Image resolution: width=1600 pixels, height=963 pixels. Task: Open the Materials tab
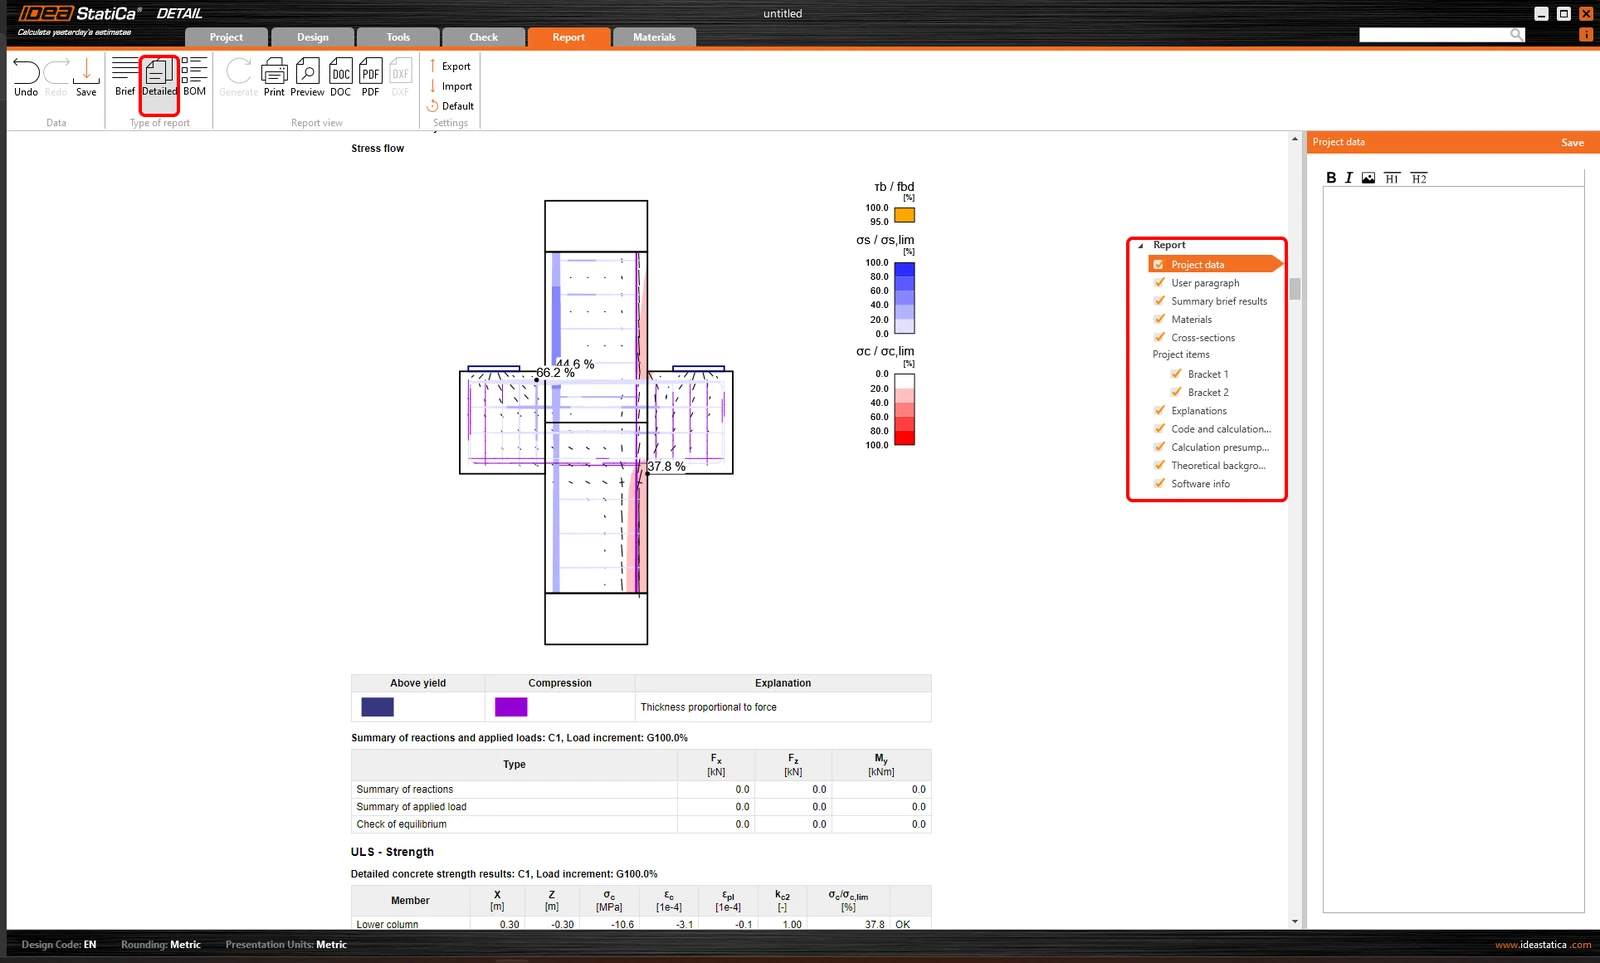click(x=654, y=37)
